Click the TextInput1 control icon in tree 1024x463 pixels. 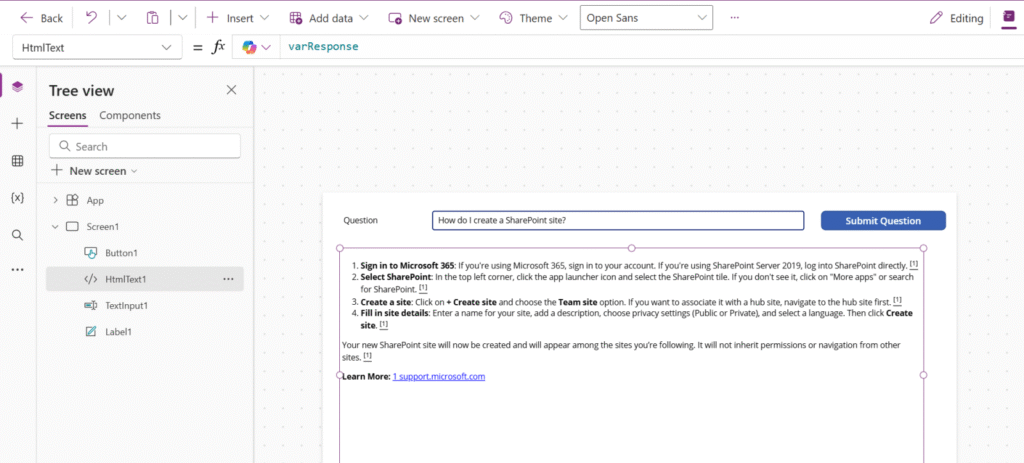91,305
